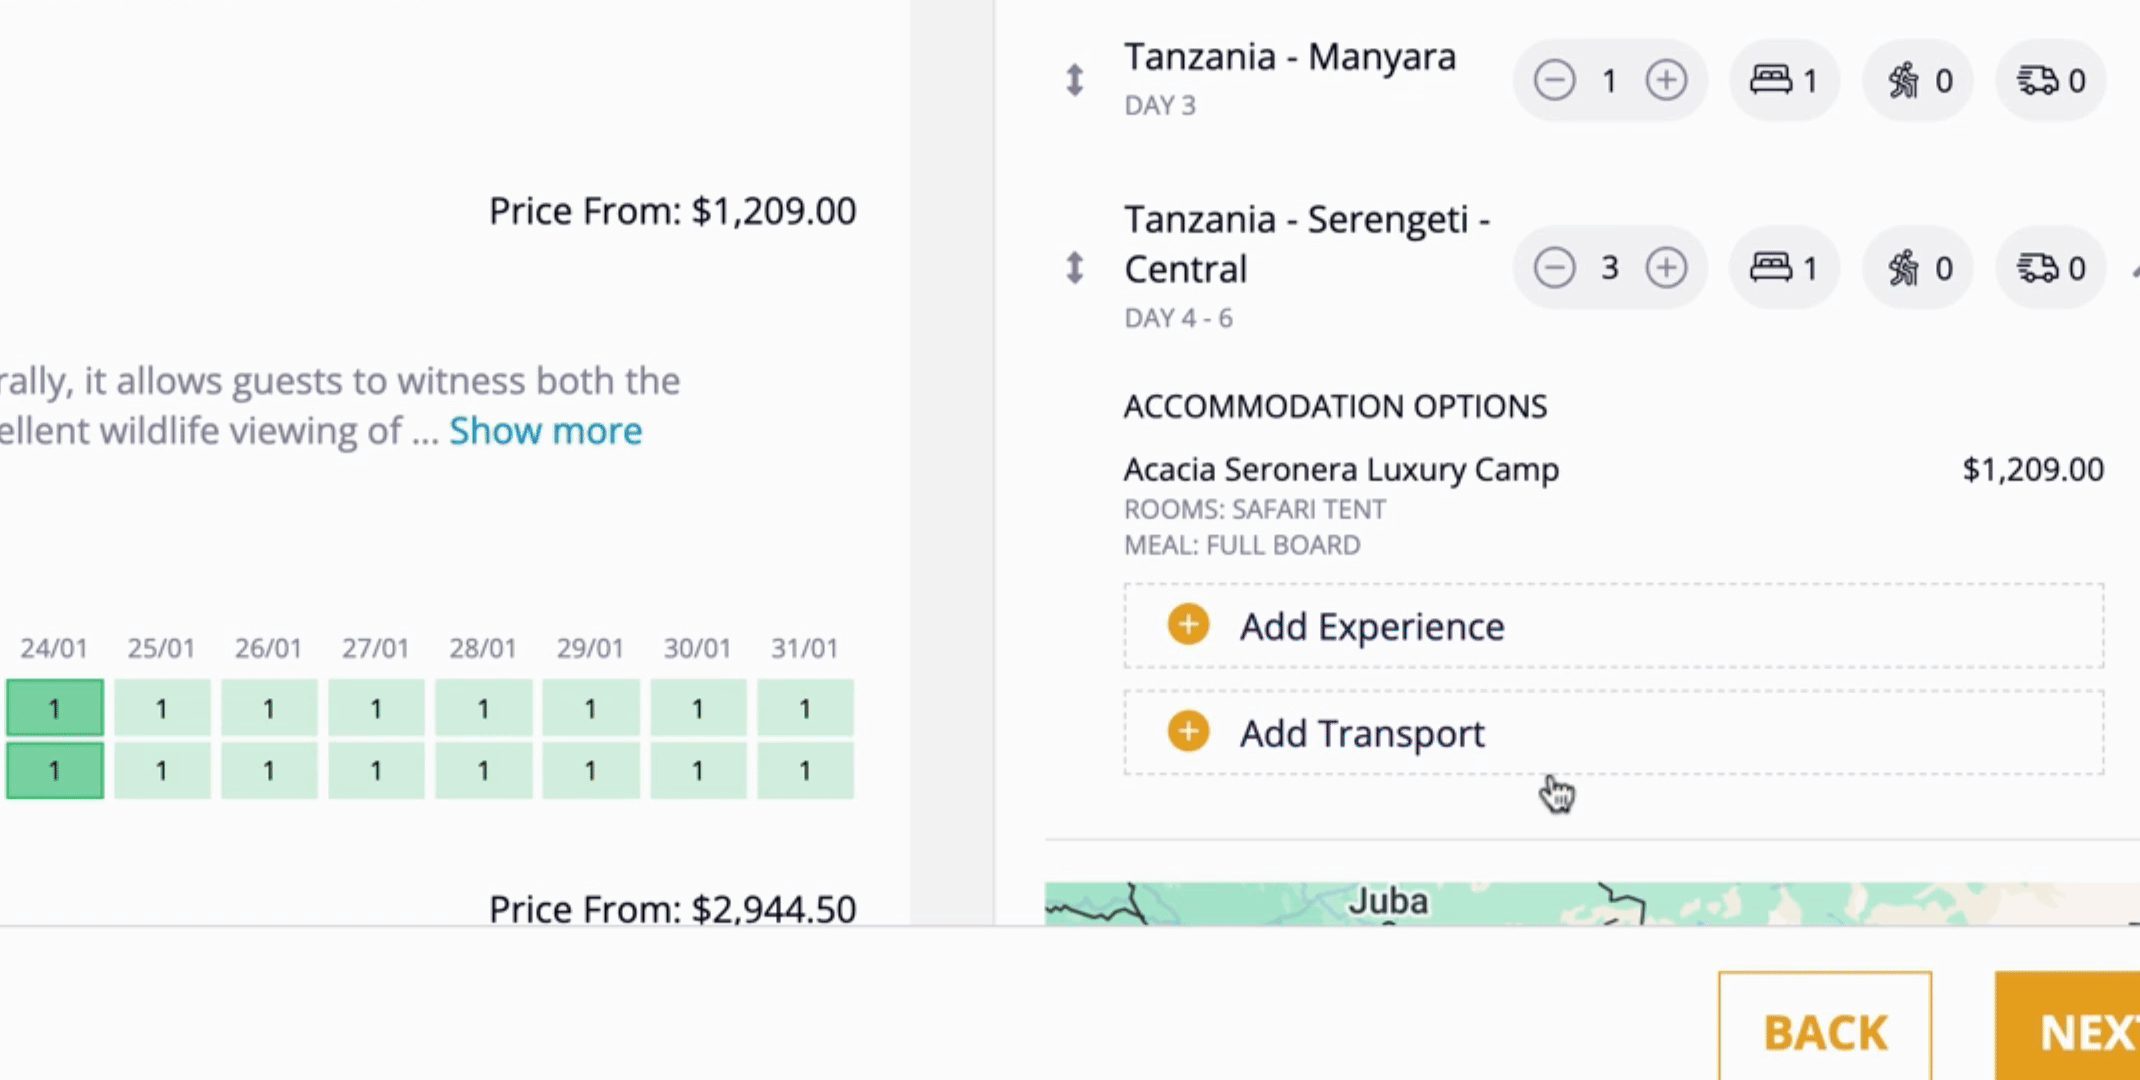Increase nights for Serengeti - Central

coord(1666,268)
